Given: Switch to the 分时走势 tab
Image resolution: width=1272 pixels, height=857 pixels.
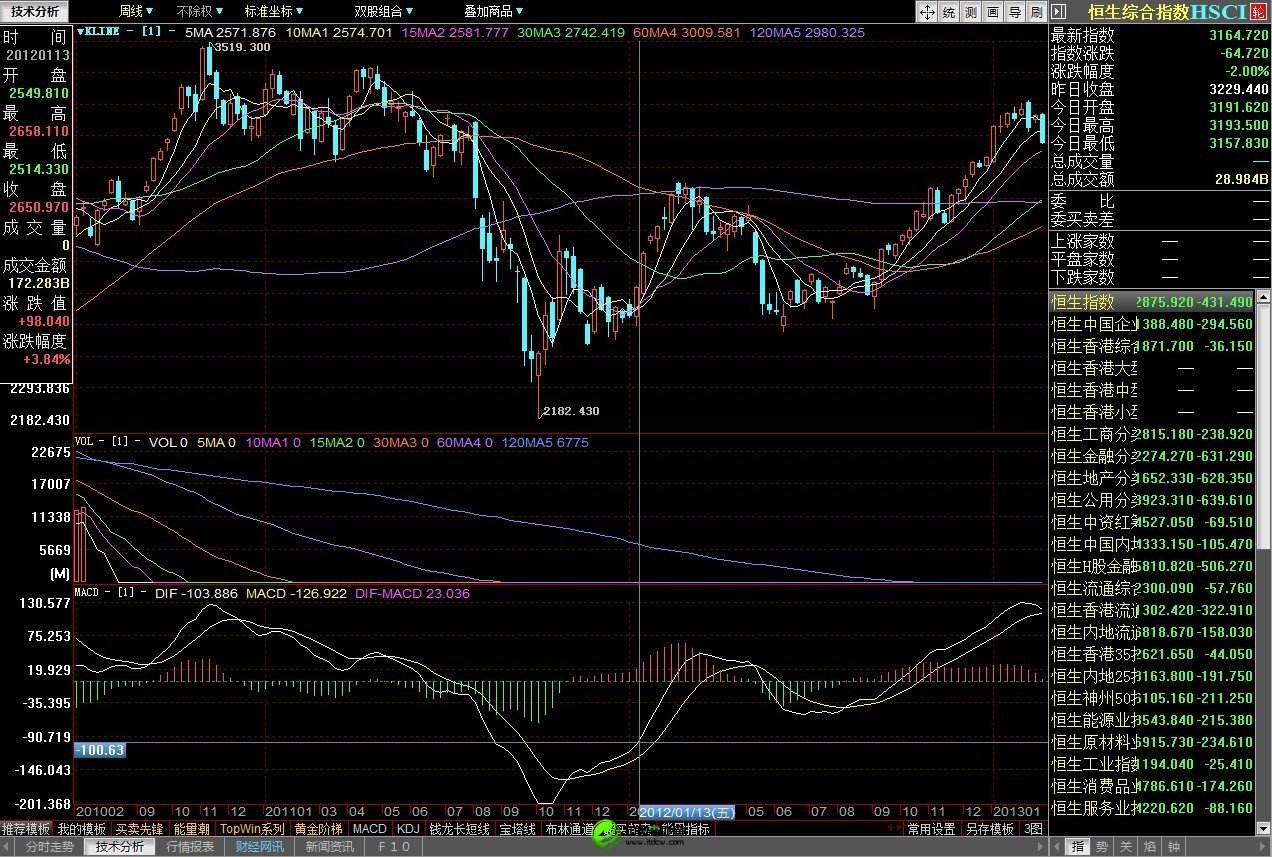Looking at the screenshot, I should 51,846.
